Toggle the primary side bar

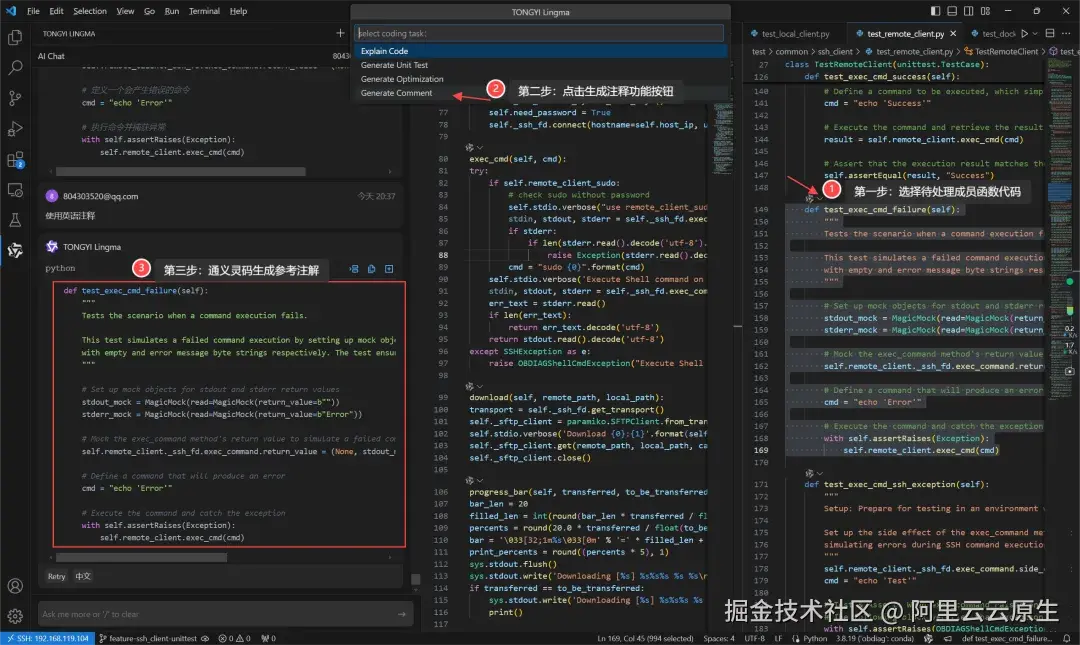(935, 11)
